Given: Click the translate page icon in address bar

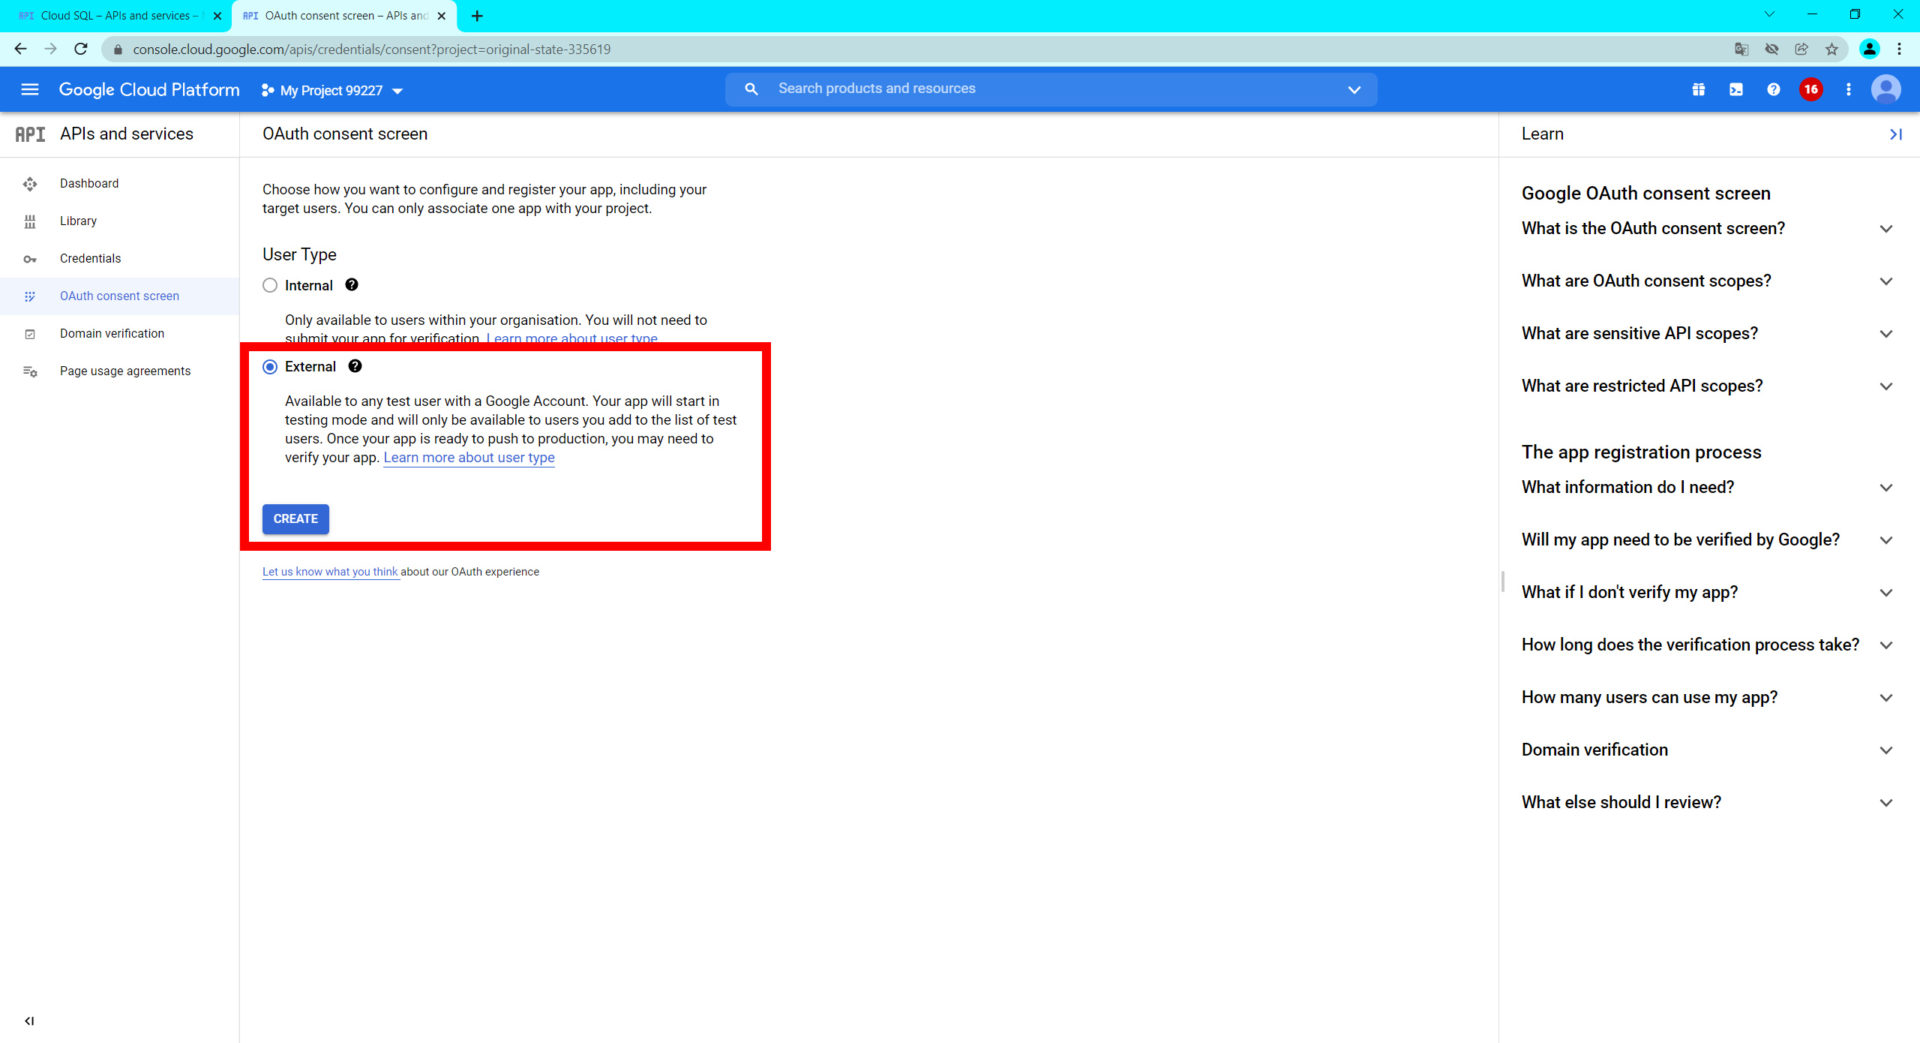Looking at the screenshot, I should [1741, 49].
